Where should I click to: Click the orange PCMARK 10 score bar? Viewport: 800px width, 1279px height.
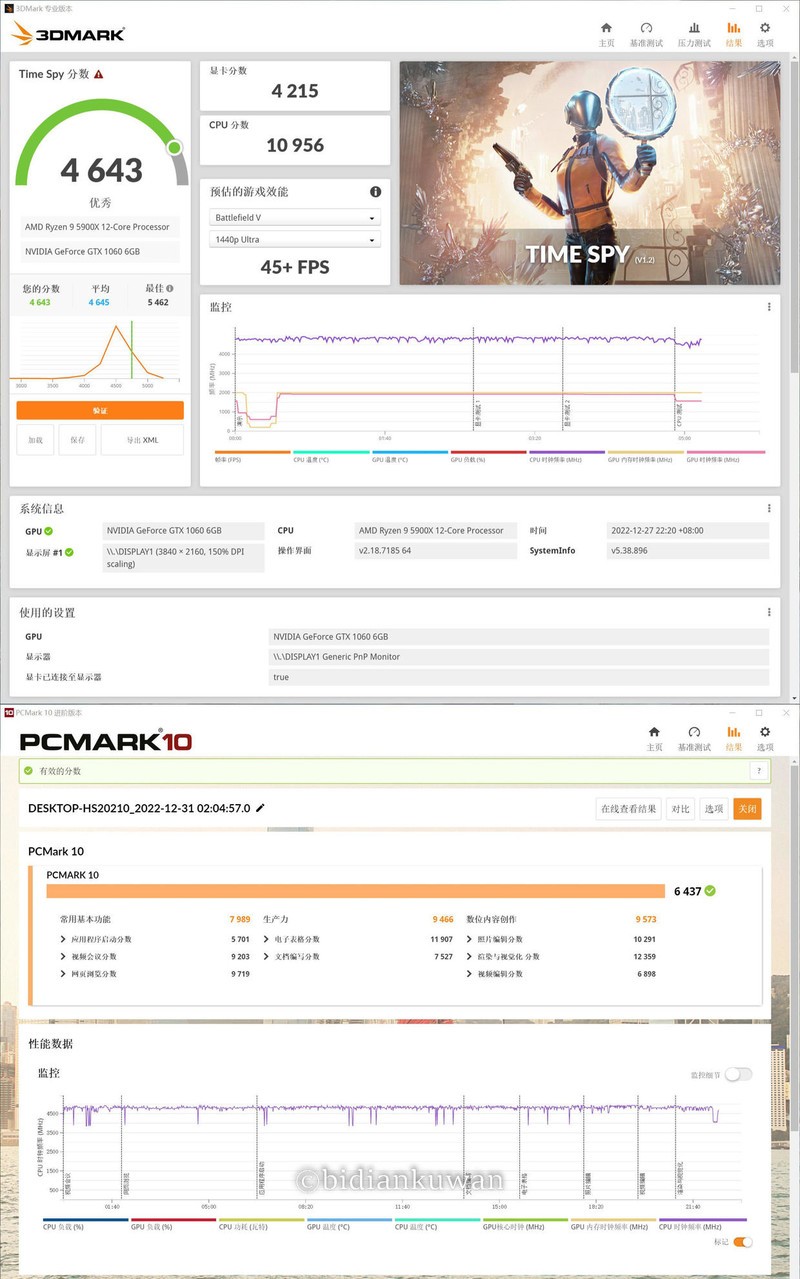[356, 891]
